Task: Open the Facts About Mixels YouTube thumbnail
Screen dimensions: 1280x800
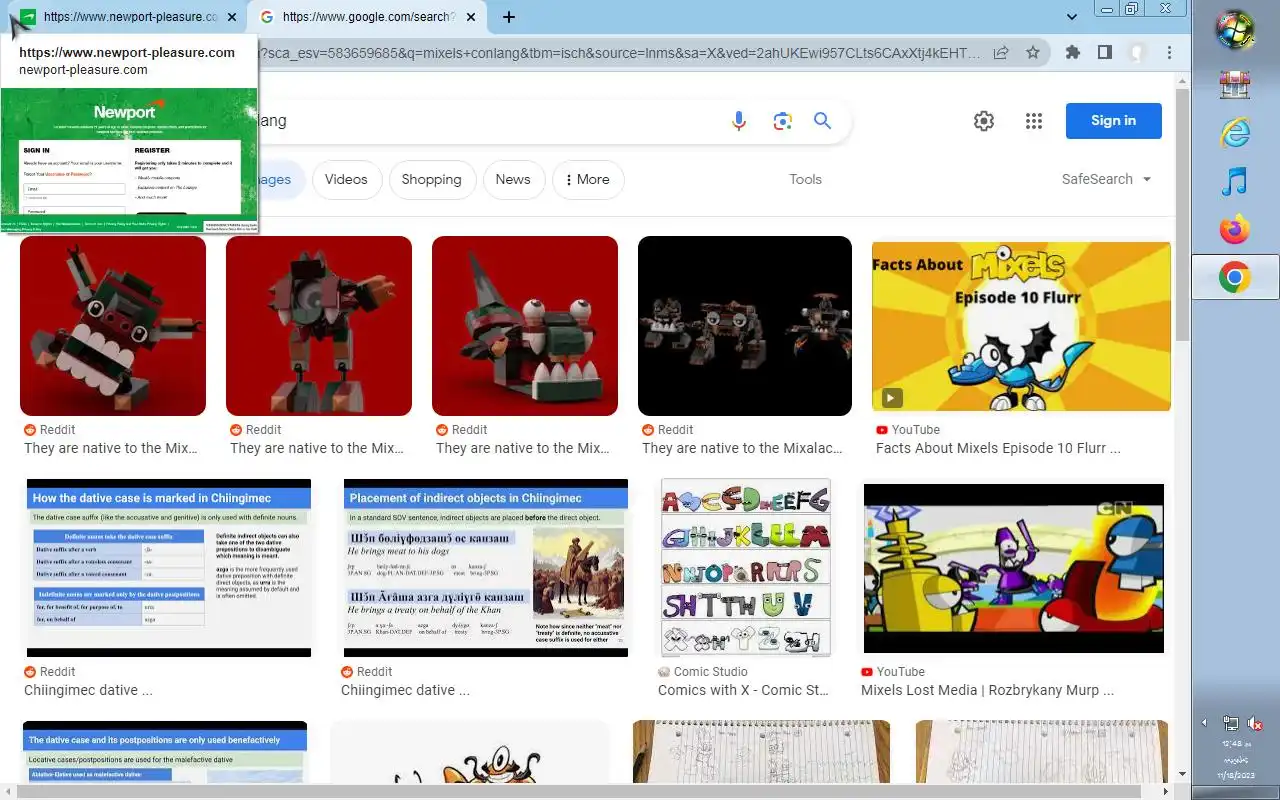Action: coord(1021,326)
